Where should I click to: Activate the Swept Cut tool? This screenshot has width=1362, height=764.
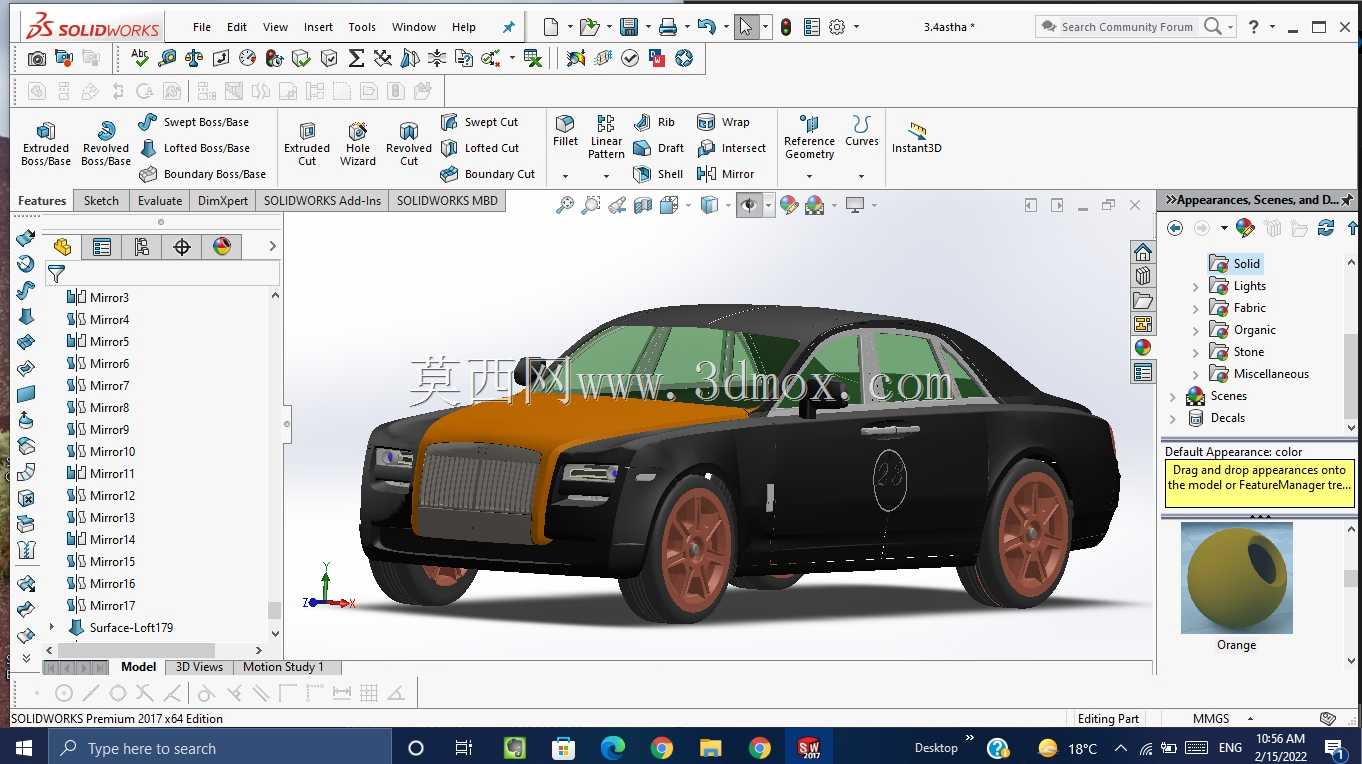(479, 122)
